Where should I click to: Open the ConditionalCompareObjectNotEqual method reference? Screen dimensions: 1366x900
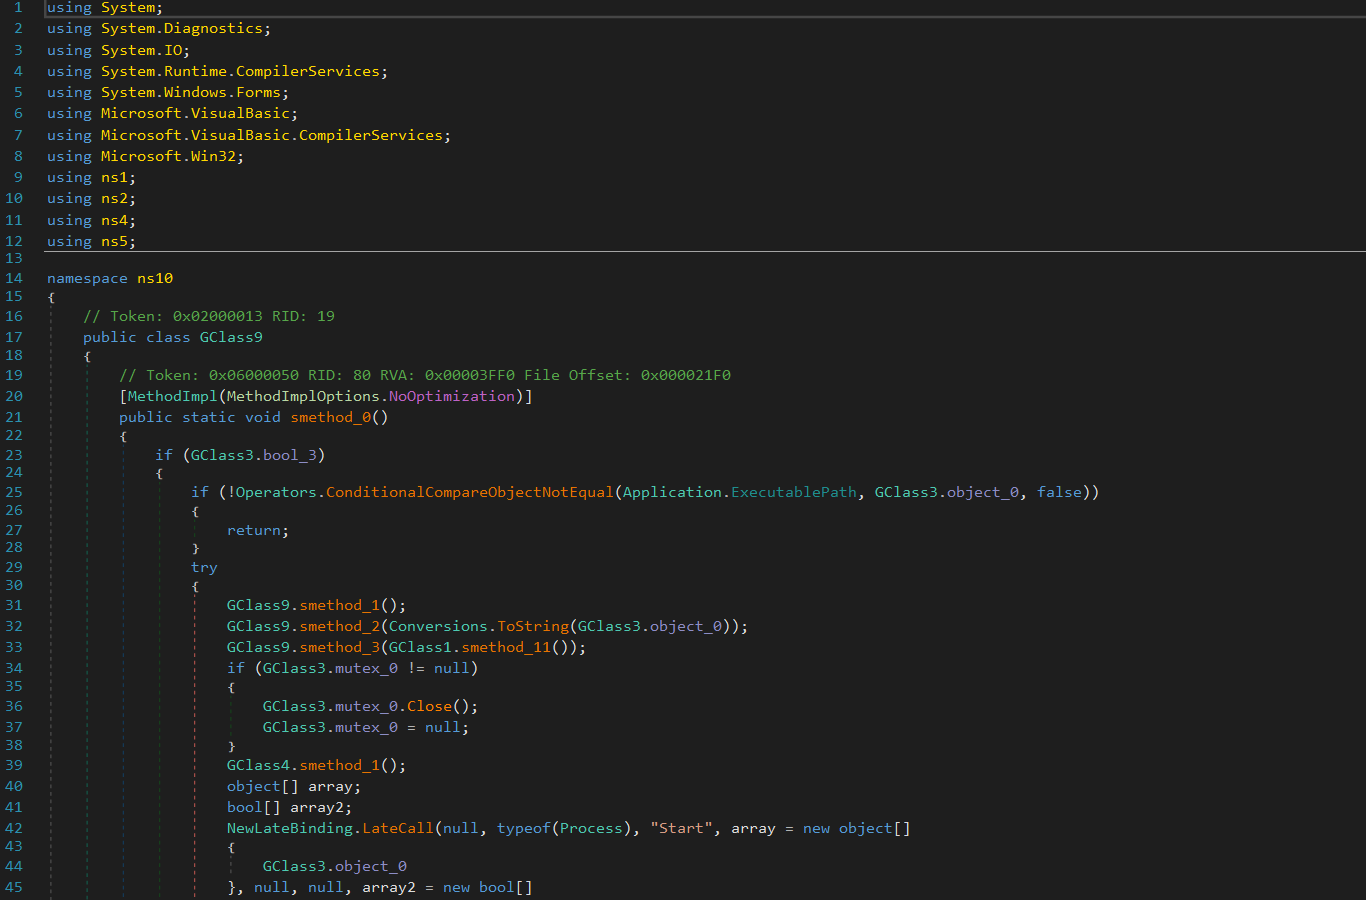(x=469, y=492)
